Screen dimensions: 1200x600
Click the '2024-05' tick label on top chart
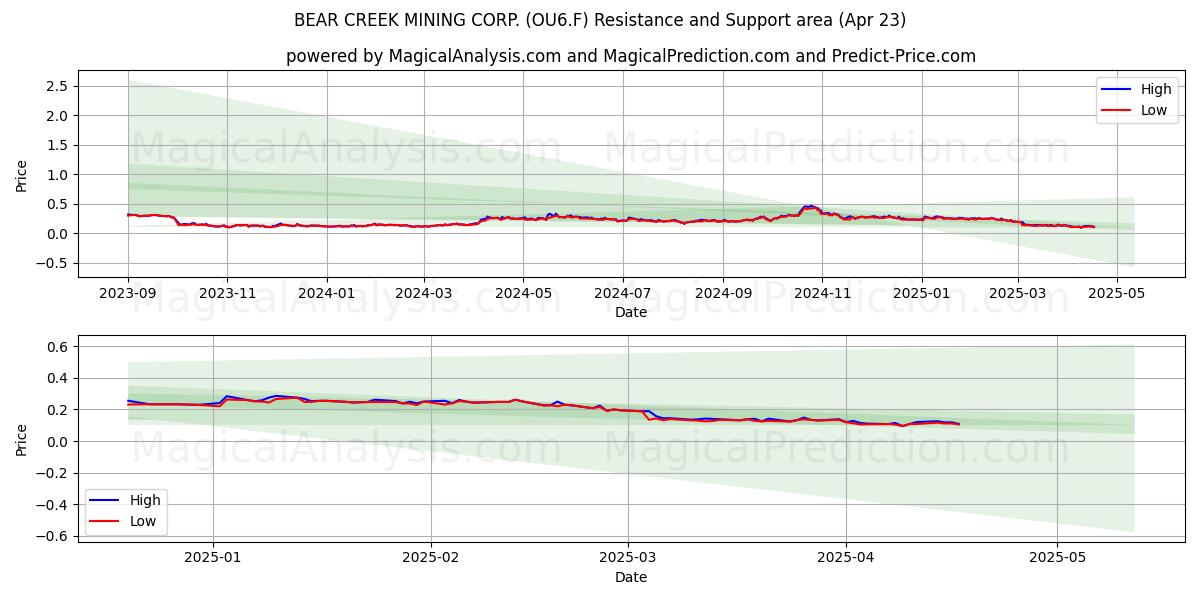click(523, 293)
